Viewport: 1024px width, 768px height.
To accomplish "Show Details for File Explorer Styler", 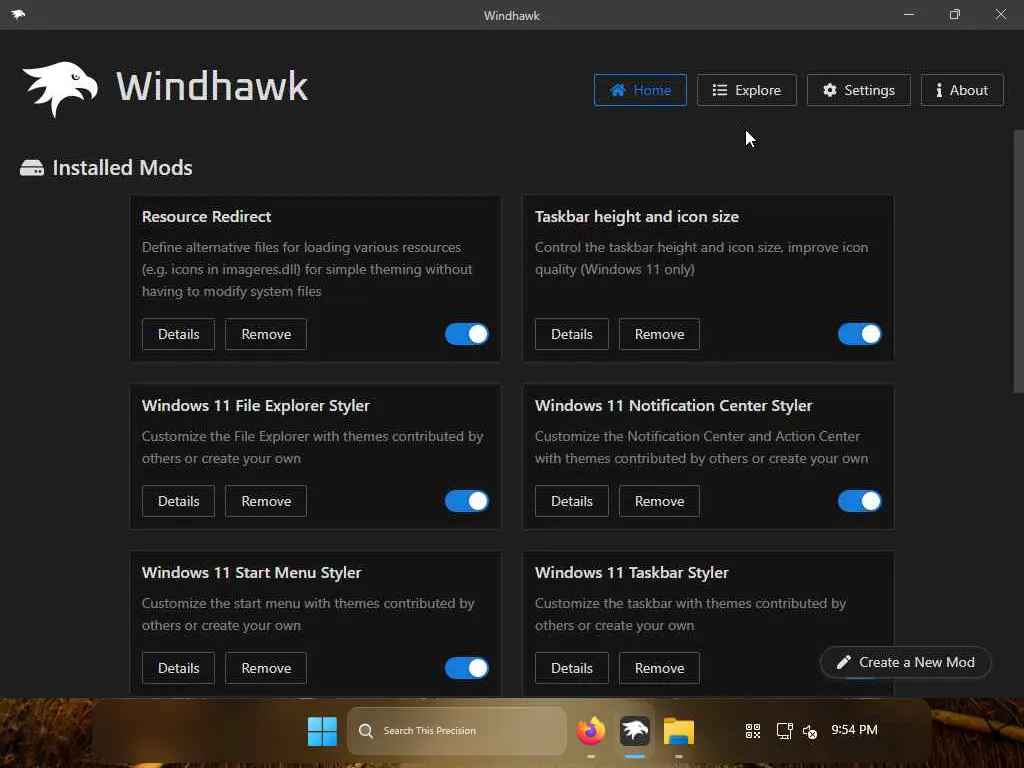I will [x=178, y=501].
